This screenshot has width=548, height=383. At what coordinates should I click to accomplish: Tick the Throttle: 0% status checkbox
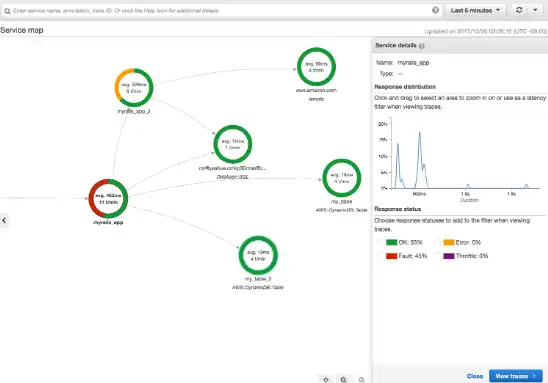click(x=438, y=256)
